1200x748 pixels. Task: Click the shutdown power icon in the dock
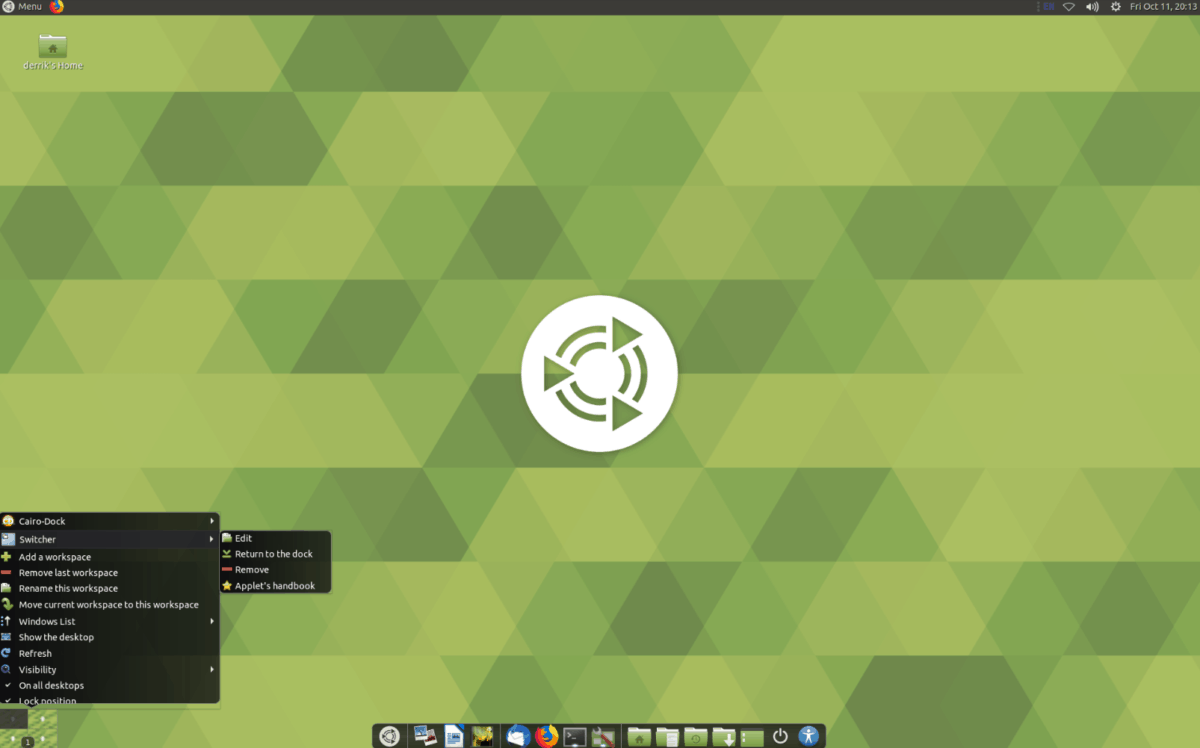[780, 733]
